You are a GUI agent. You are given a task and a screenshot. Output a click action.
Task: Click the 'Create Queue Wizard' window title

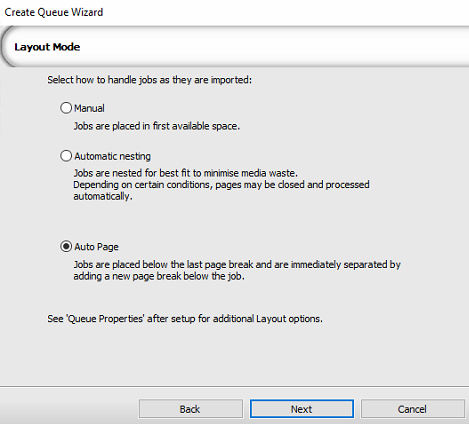(54, 12)
